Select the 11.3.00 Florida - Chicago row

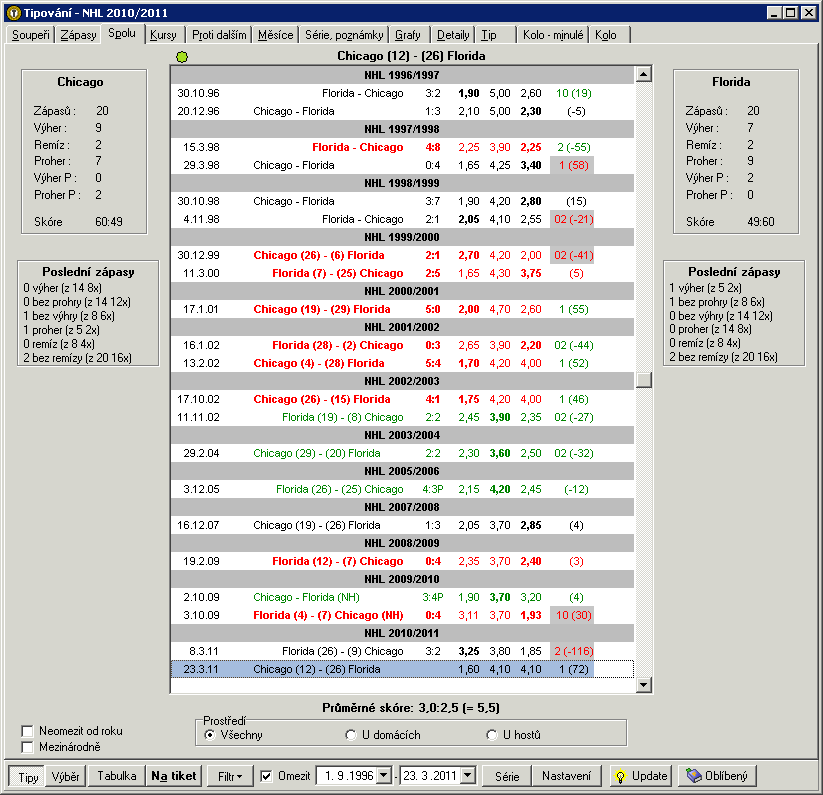(402, 273)
